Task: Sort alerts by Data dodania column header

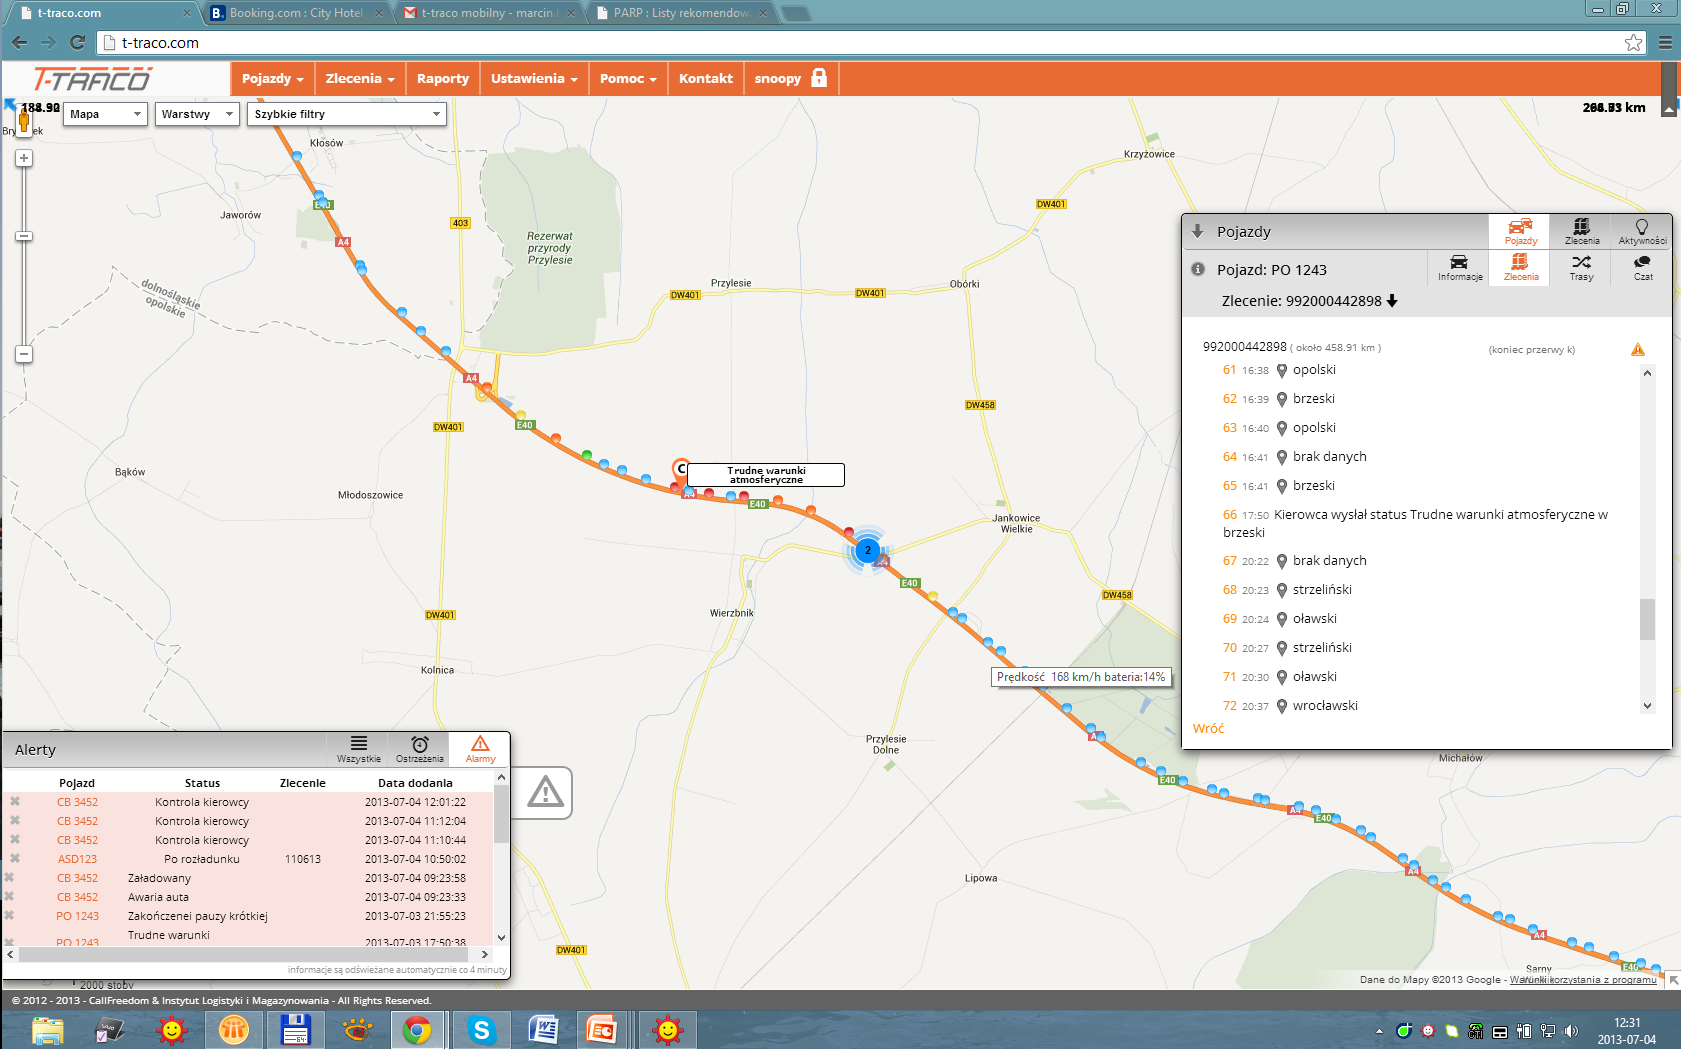Action: [415, 783]
